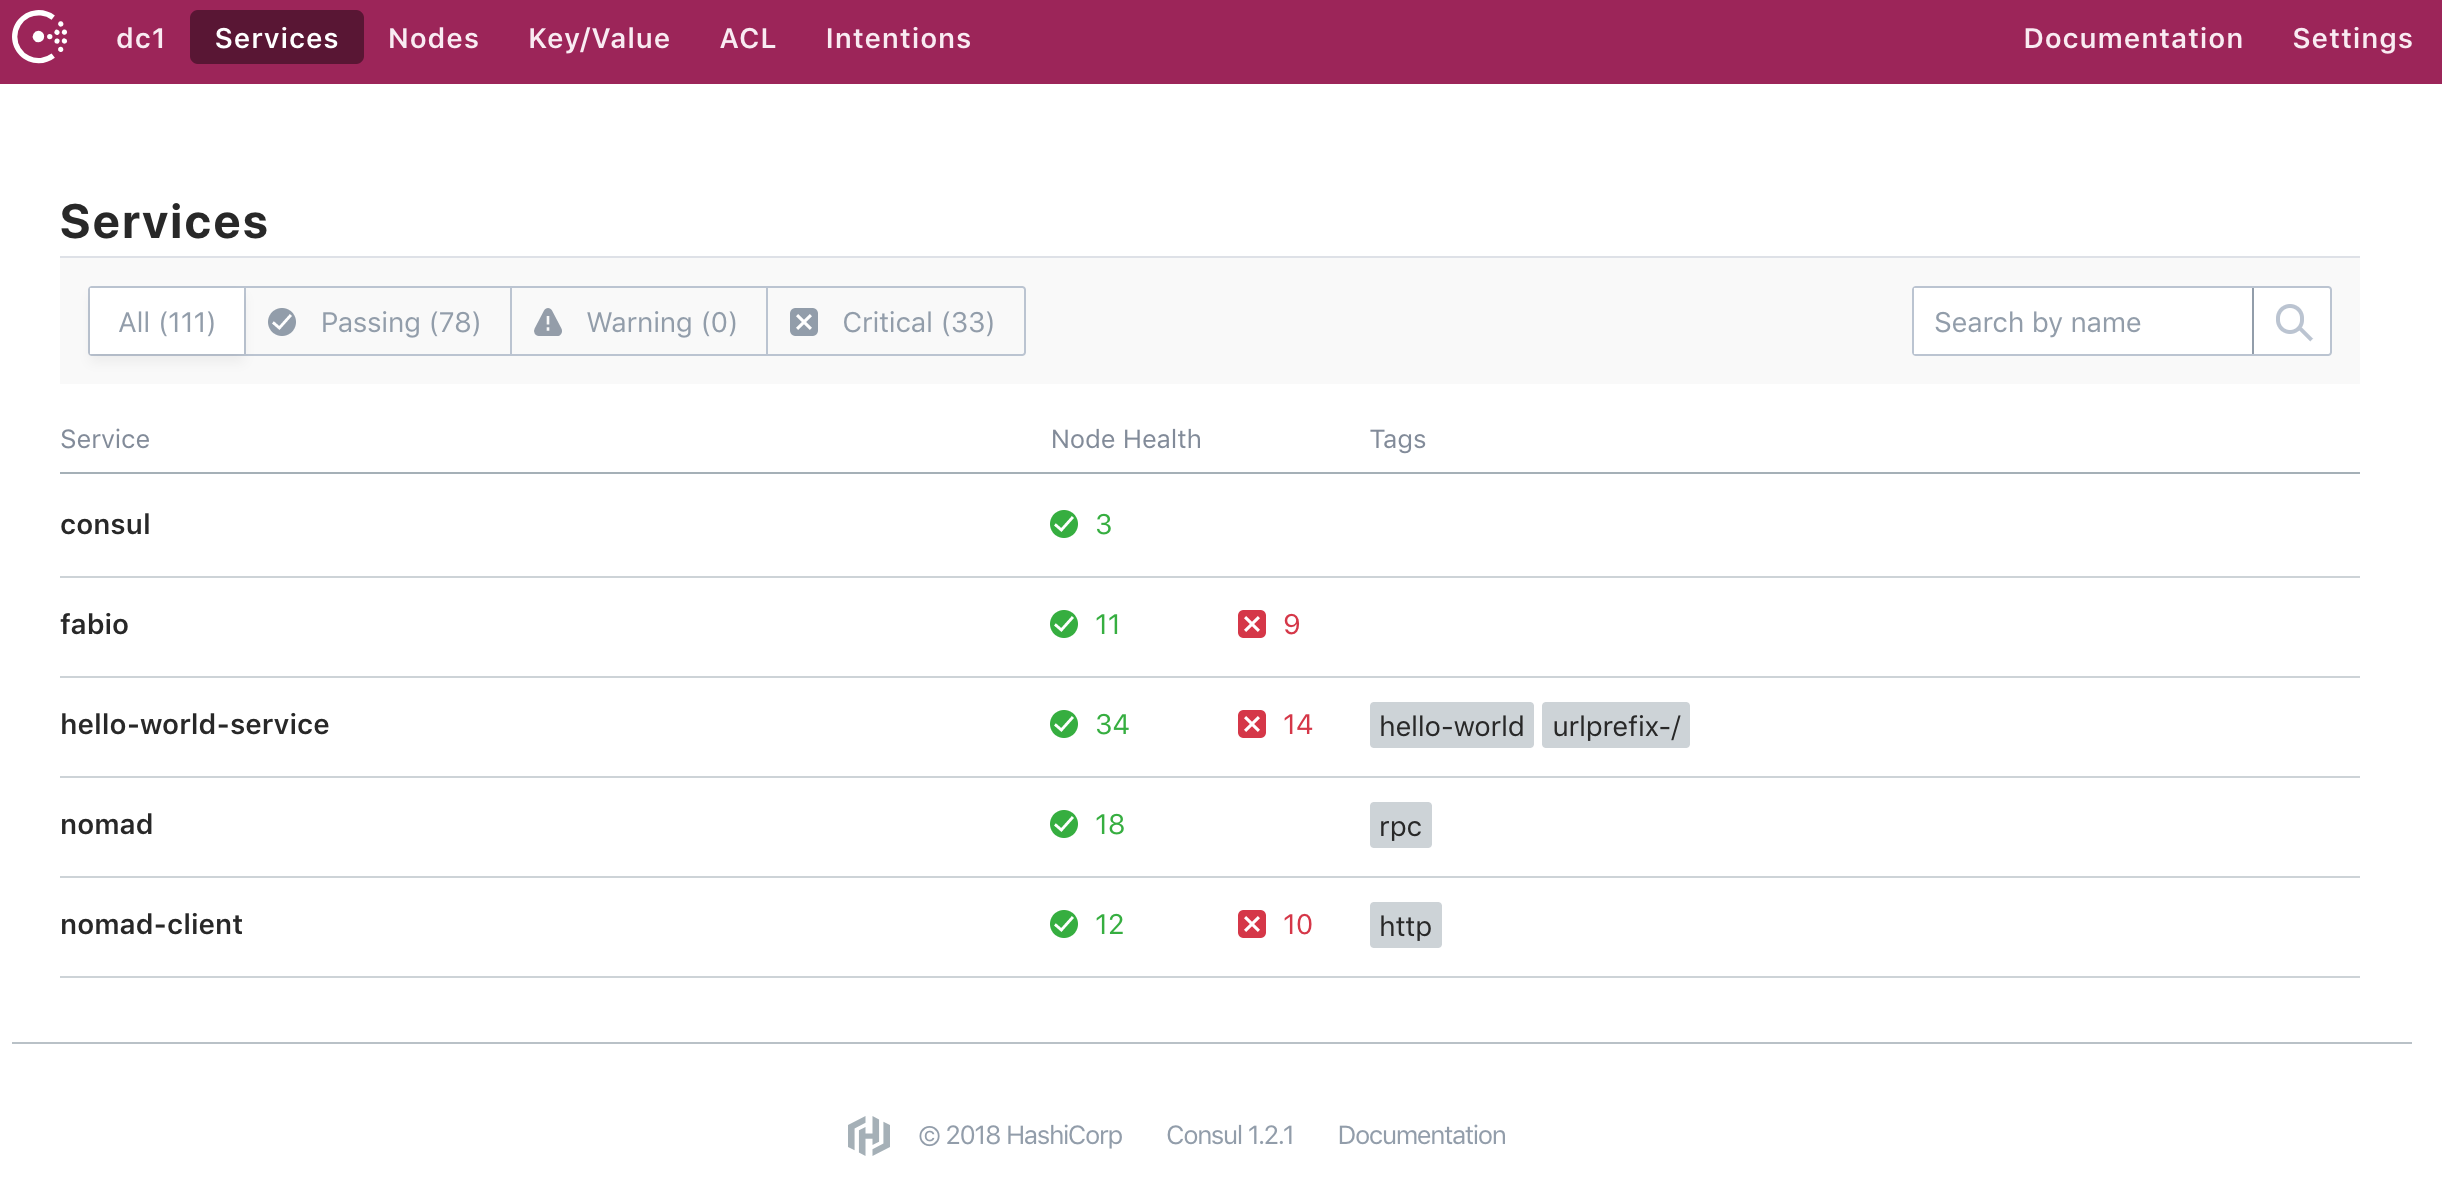Click the red critical icon in fabio row
Viewport: 2442px width, 1178px height.
(1251, 624)
